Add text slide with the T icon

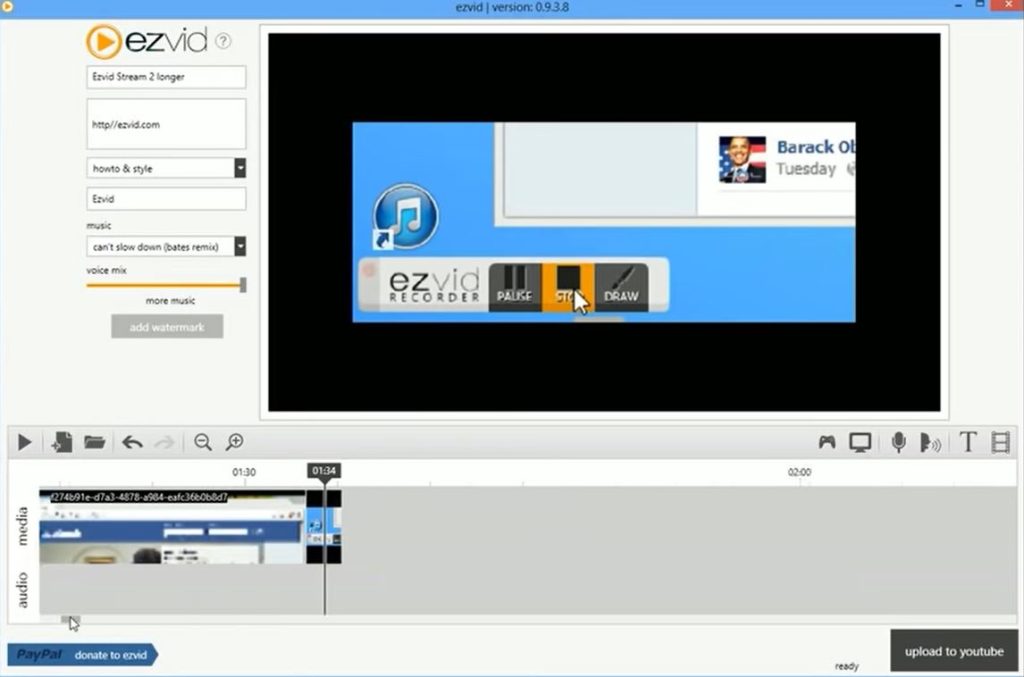tap(968, 442)
